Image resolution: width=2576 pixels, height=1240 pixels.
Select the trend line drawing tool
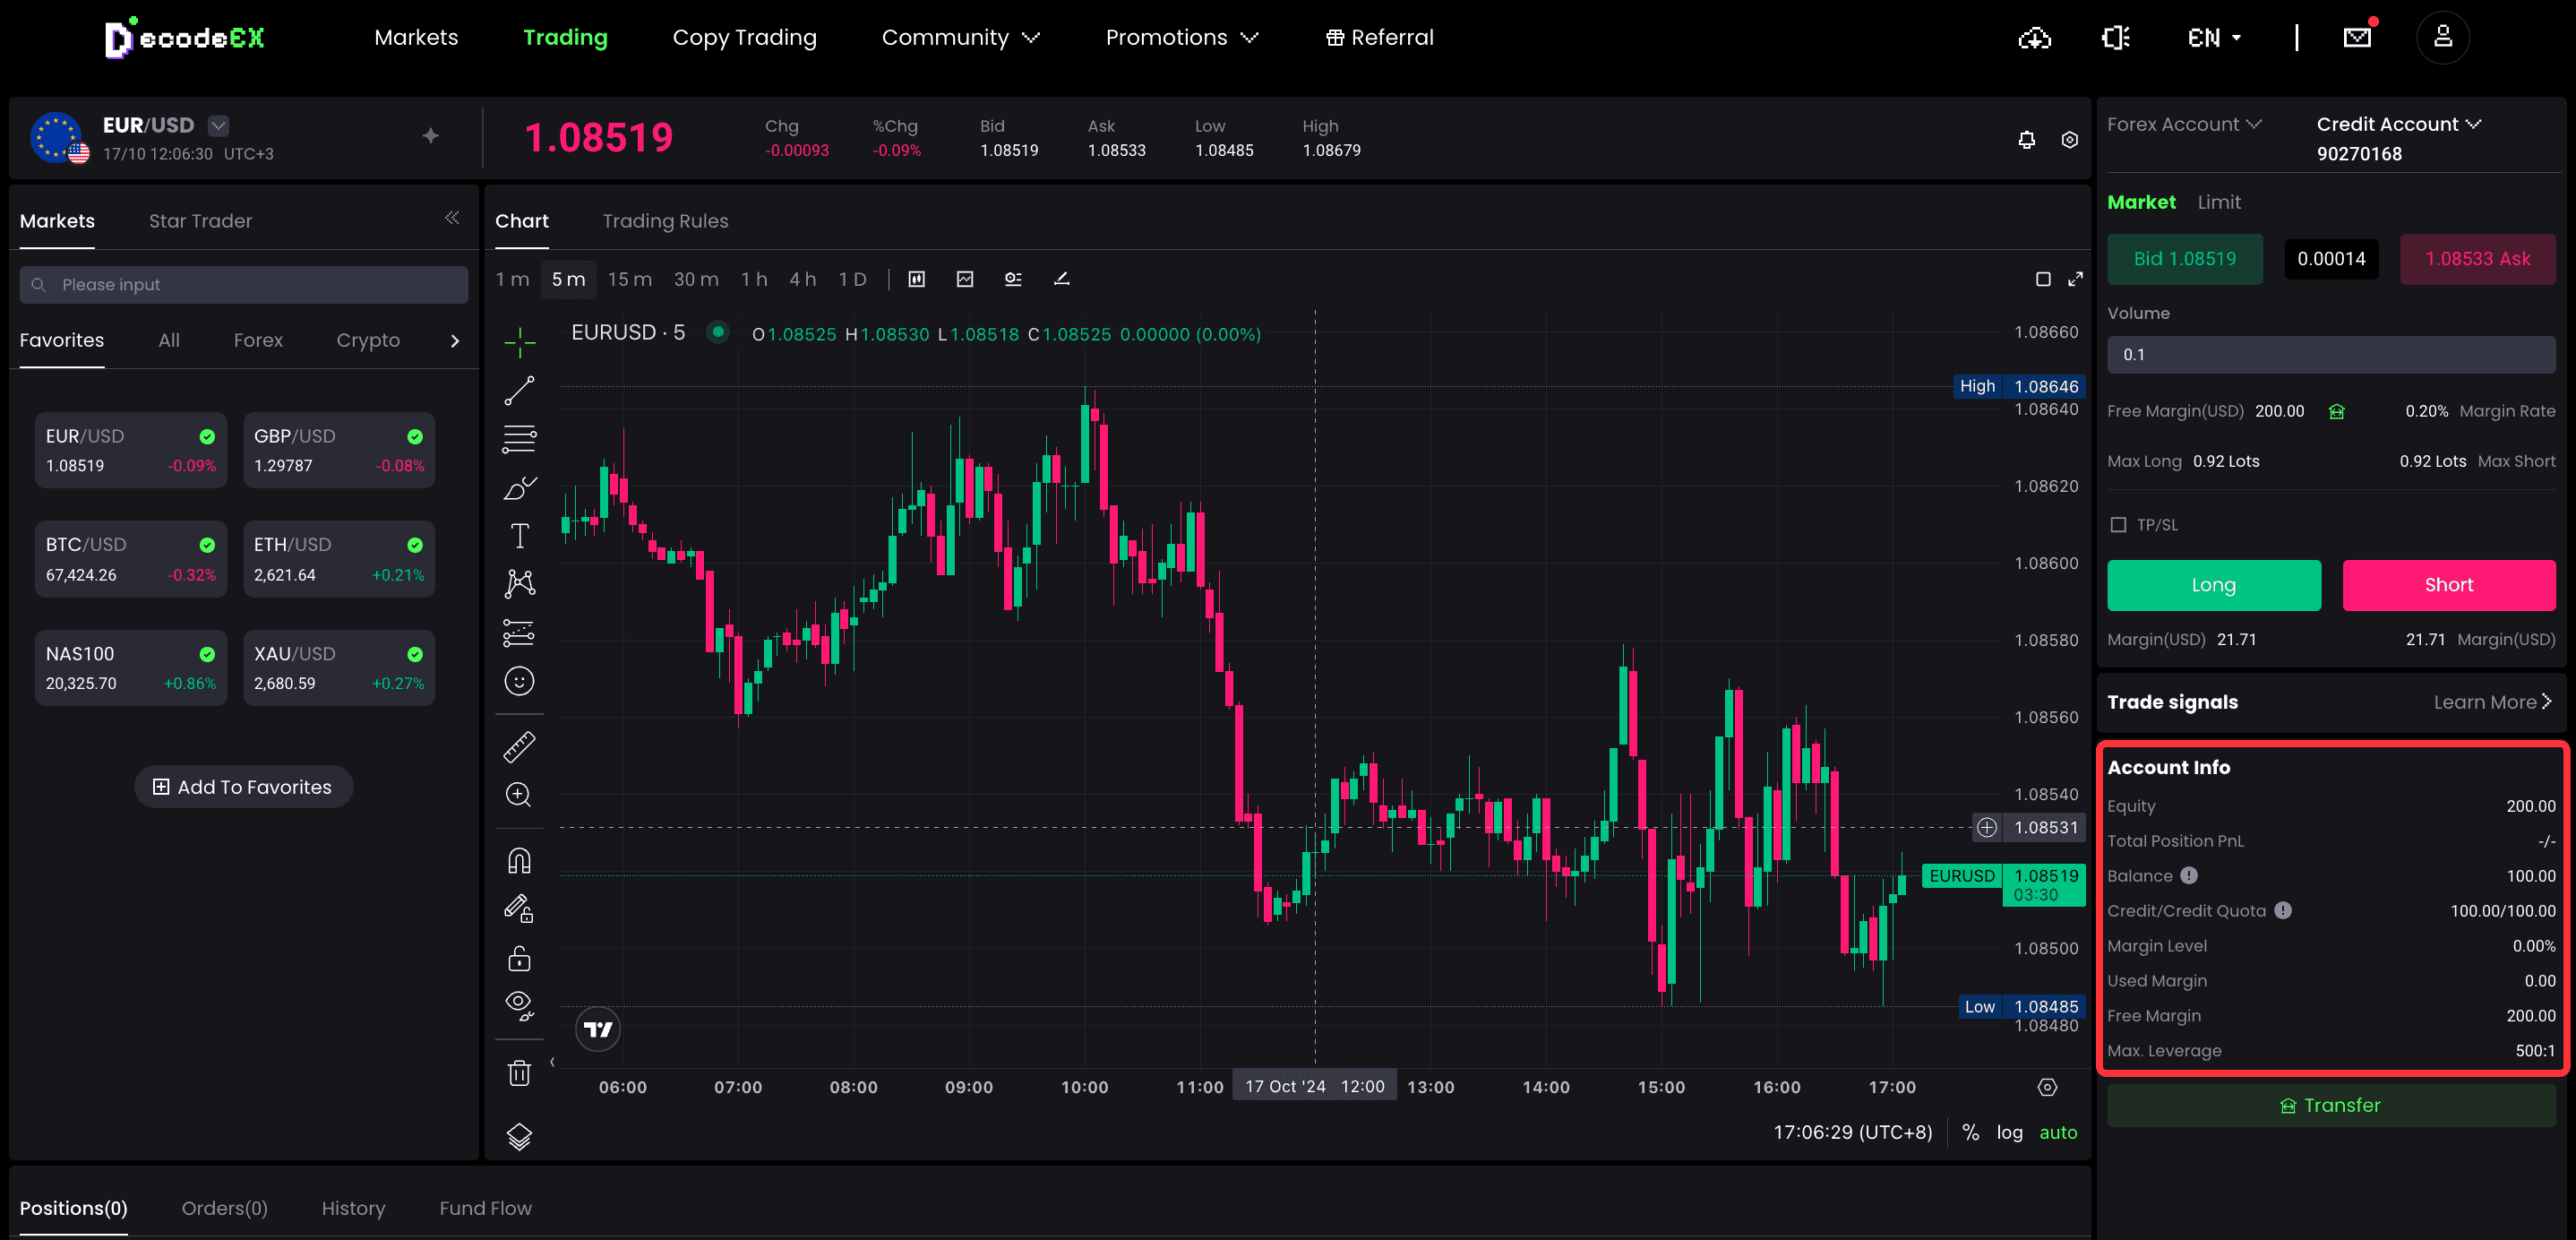[x=519, y=391]
